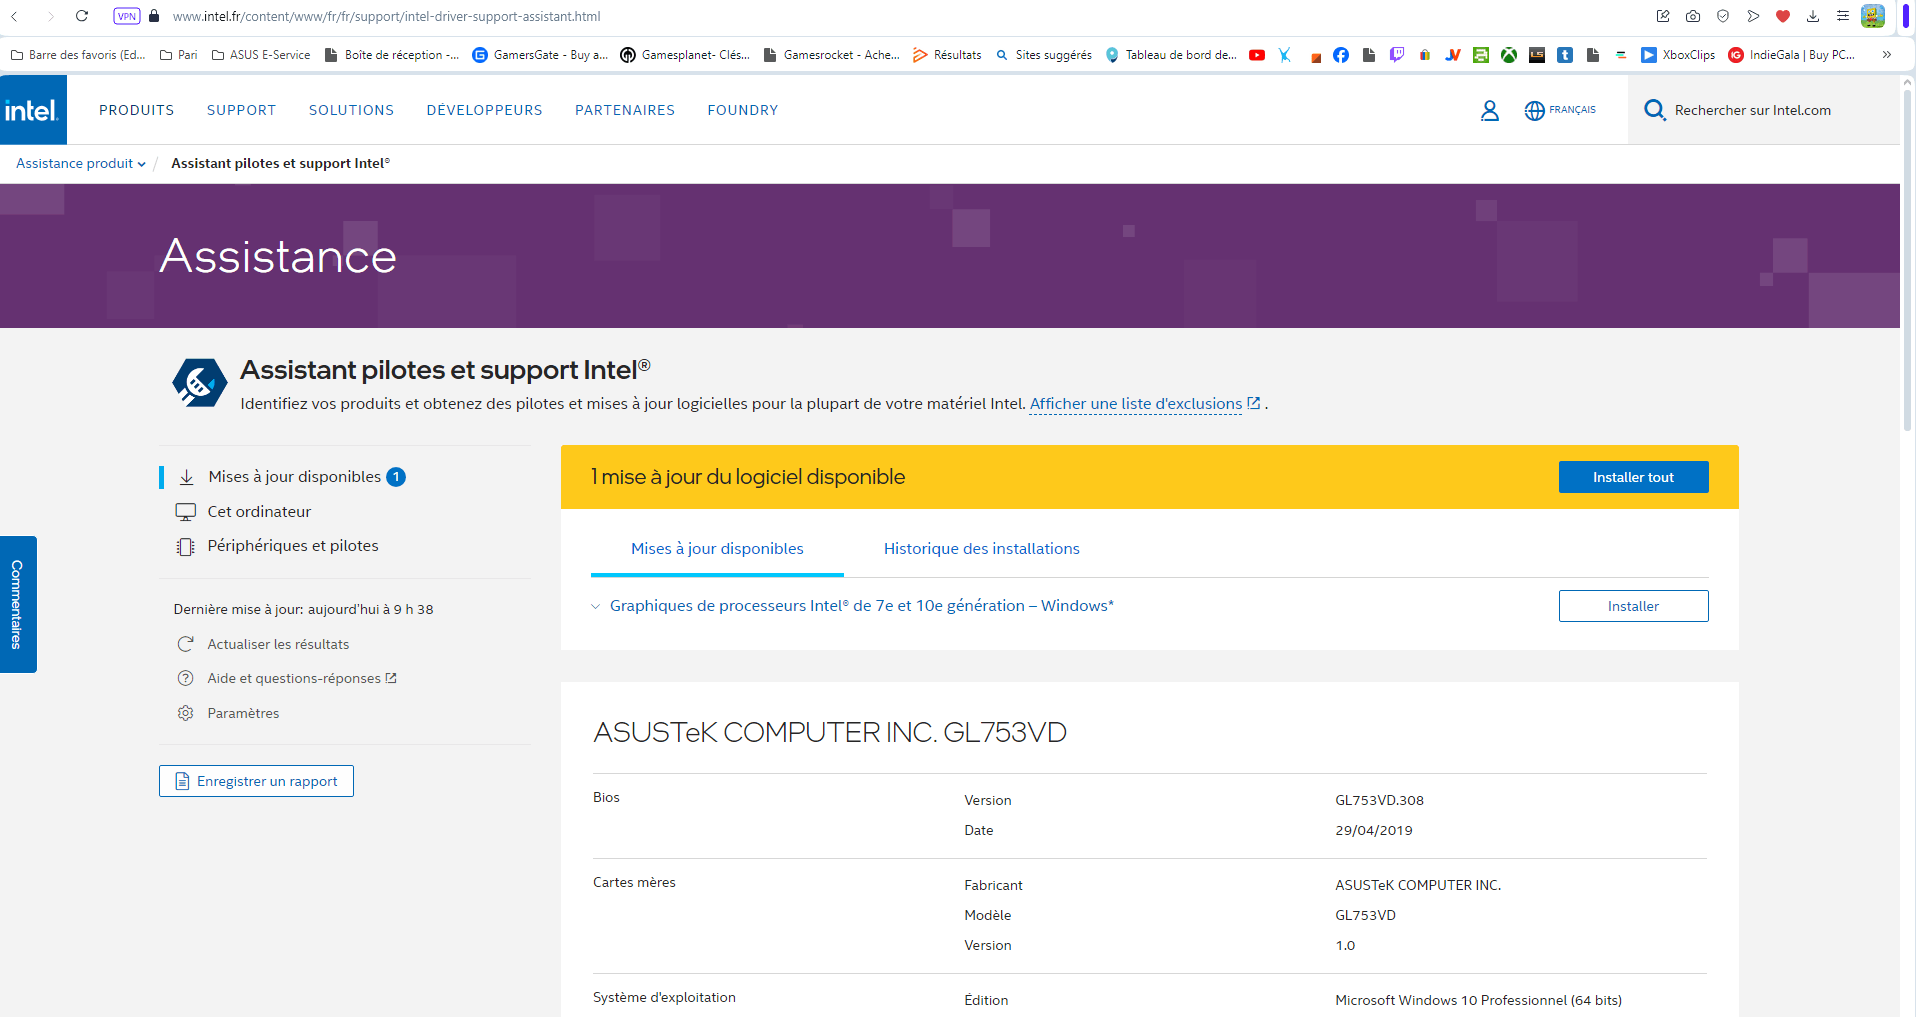Expand the Graphiques de processeurs Intel update details
The height and width of the screenshot is (1017, 1916).
coord(596,606)
